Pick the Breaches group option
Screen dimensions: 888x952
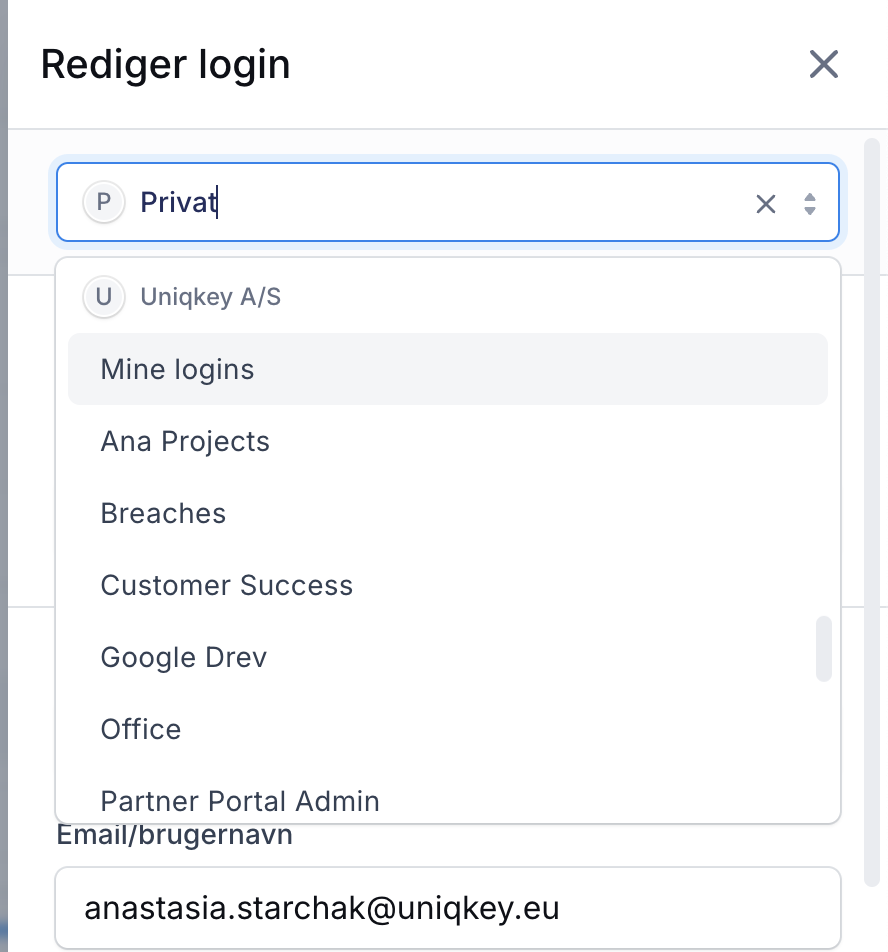(x=448, y=514)
